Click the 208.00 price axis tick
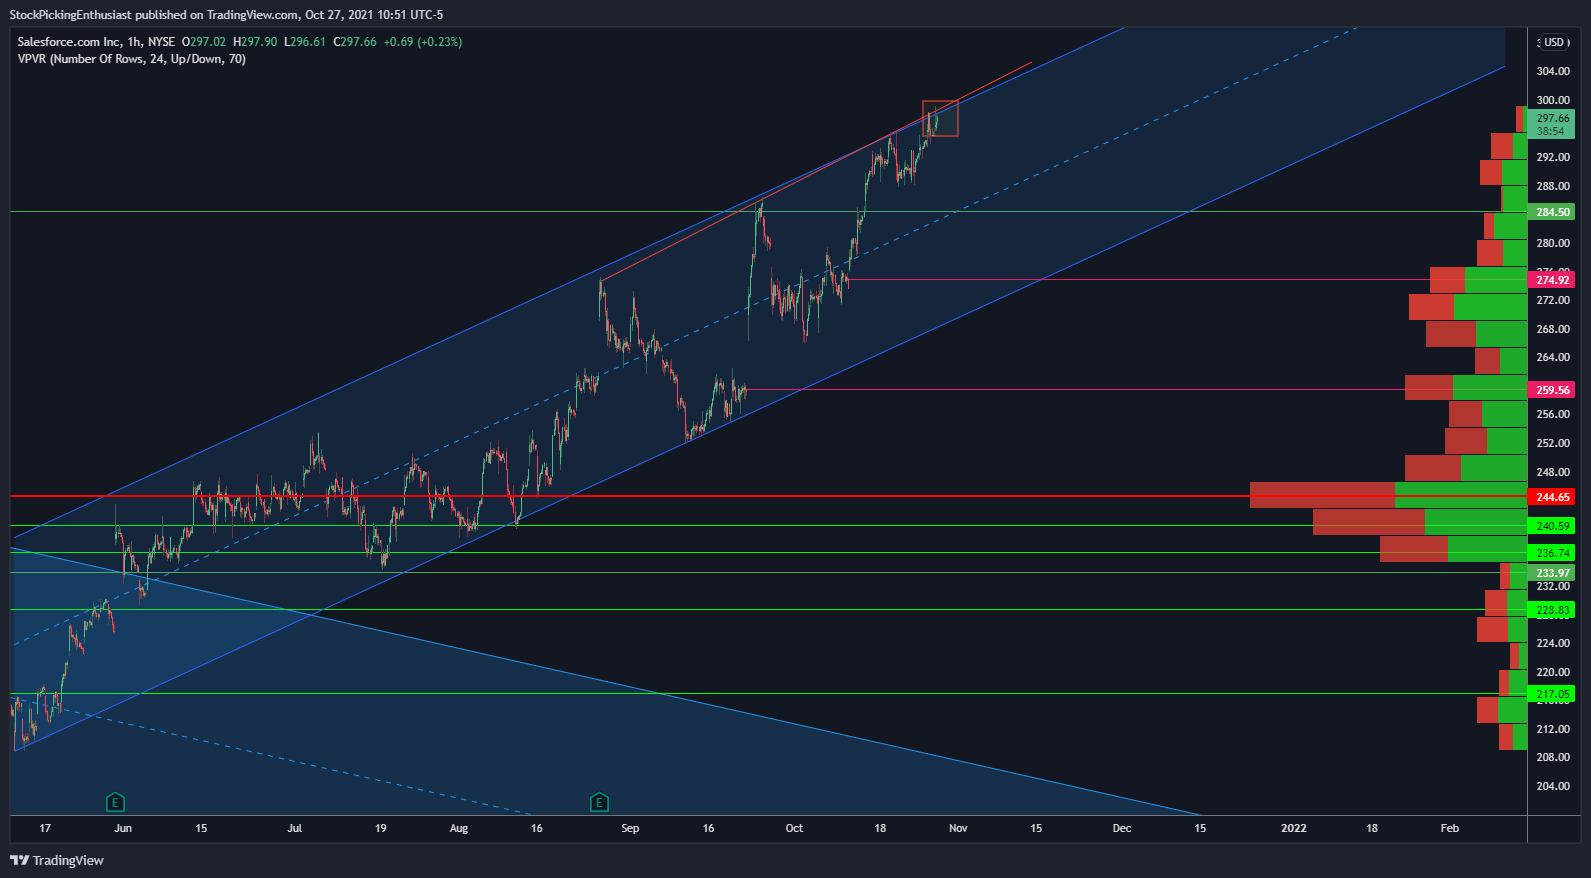The image size is (1591, 878). [1553, 757]
